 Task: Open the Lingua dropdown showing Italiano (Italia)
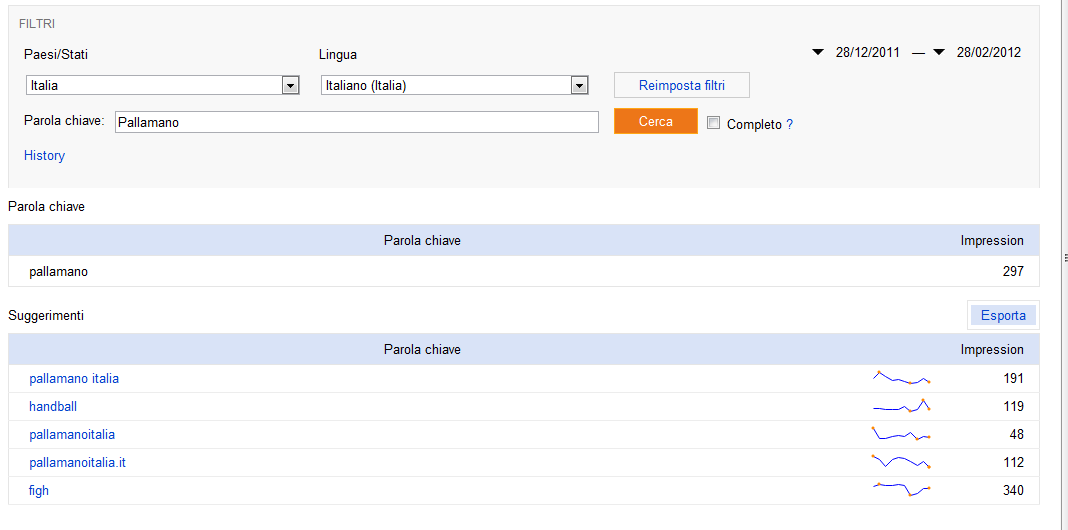point(454,85)
